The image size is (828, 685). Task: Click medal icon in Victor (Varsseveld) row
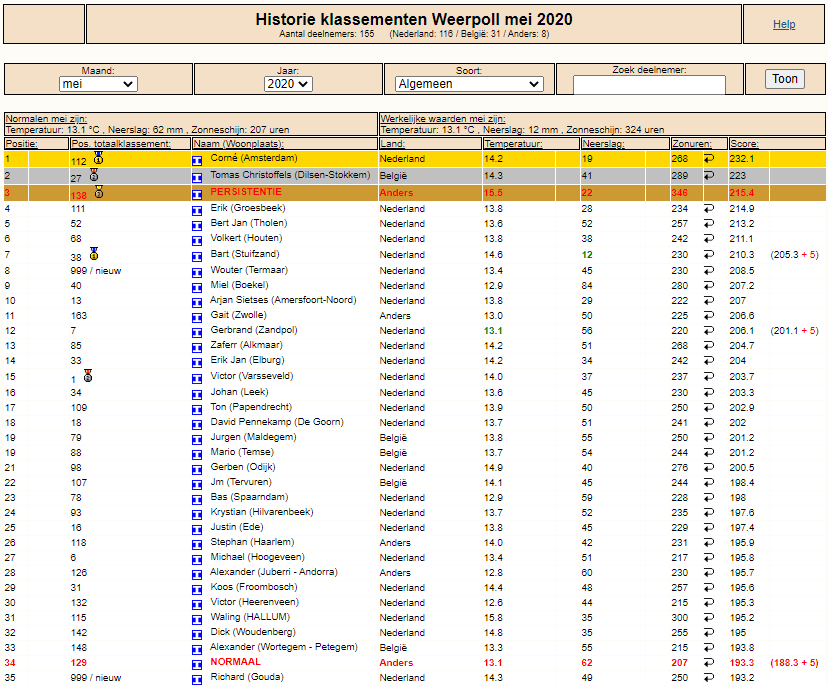(x=88, y=376)
